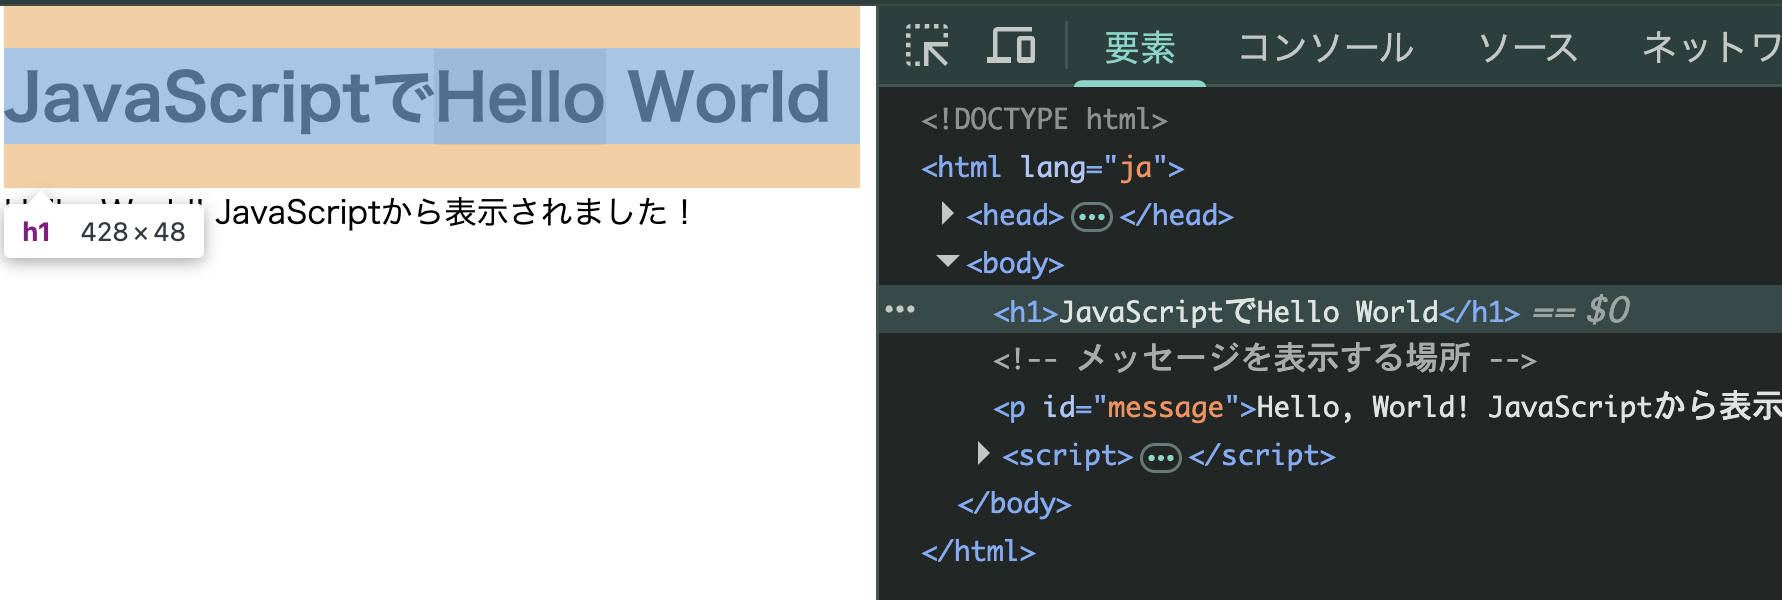Expand the collapsed script ellipsis badge
Image resolution: width=1782 pixels, height=600 pixels.
coord(1161,457)
